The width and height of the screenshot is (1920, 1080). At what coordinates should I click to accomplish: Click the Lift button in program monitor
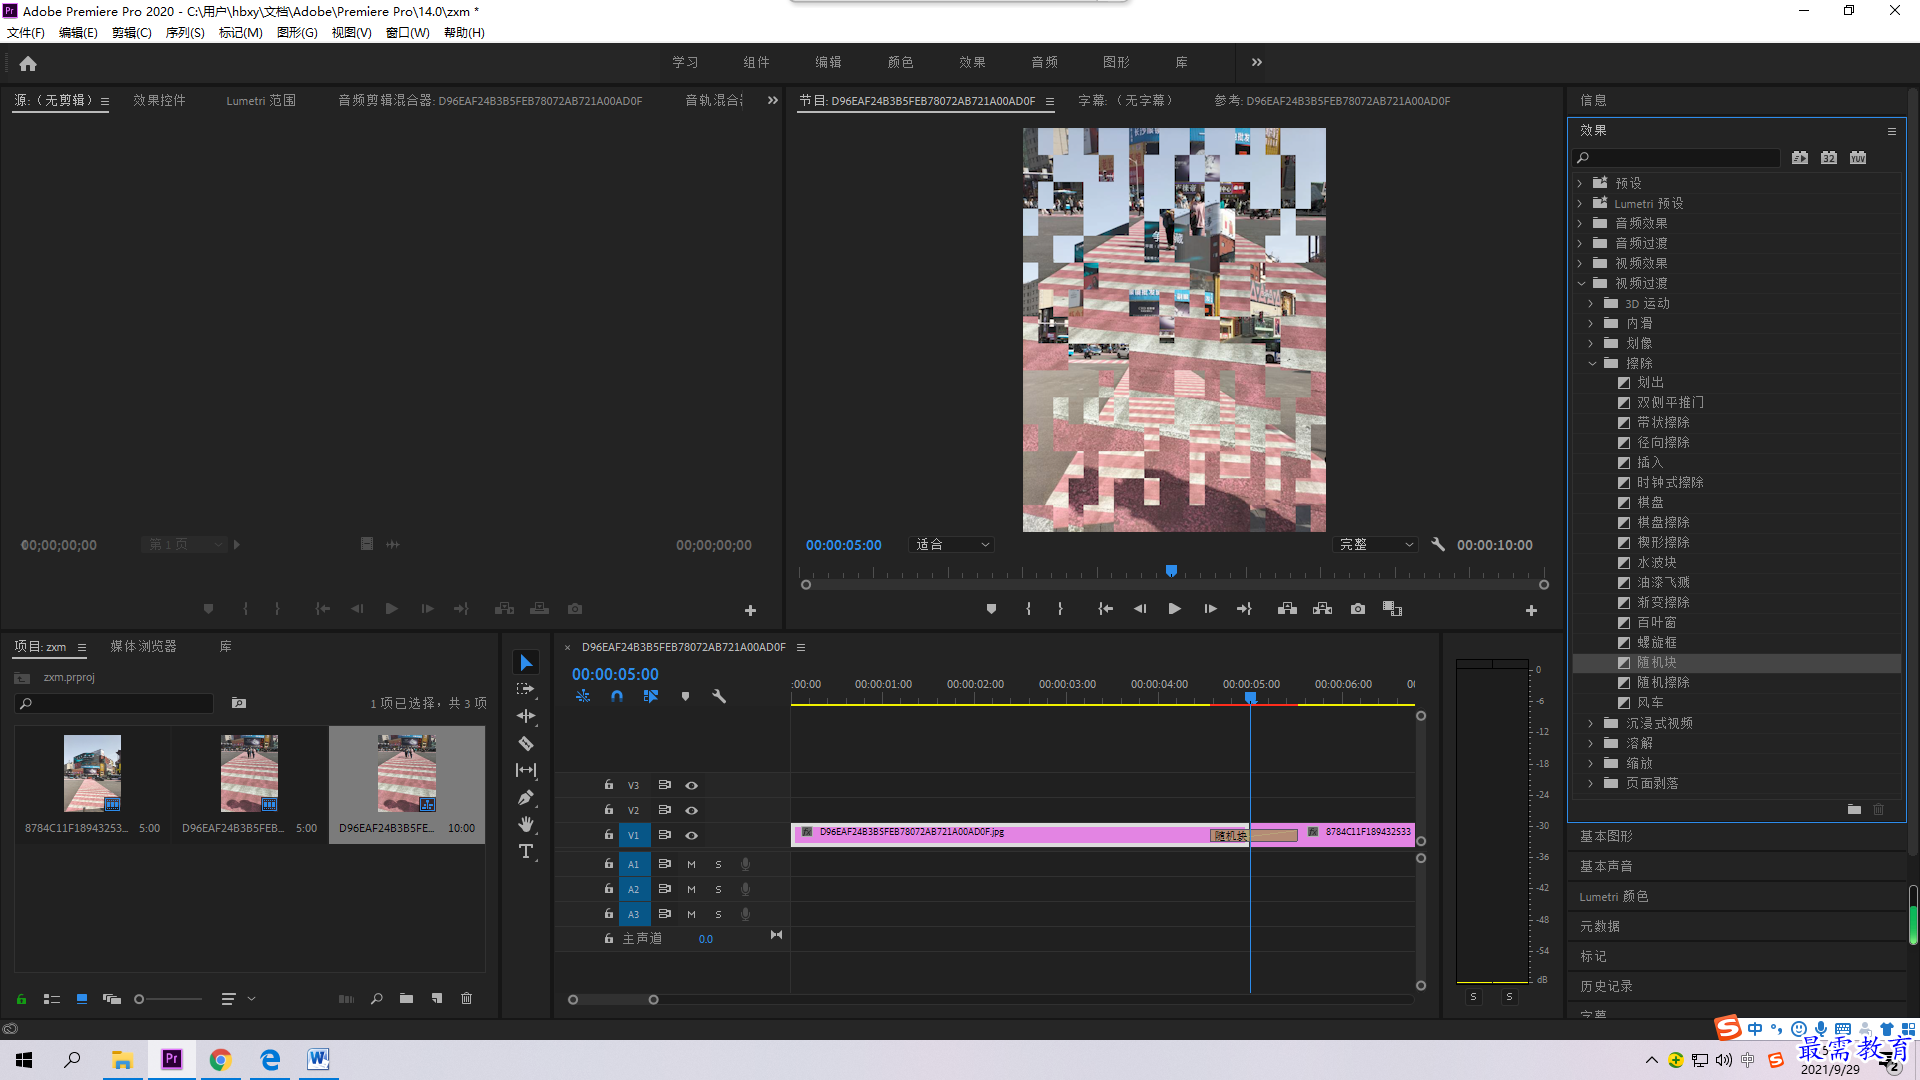coord(1287,609)
